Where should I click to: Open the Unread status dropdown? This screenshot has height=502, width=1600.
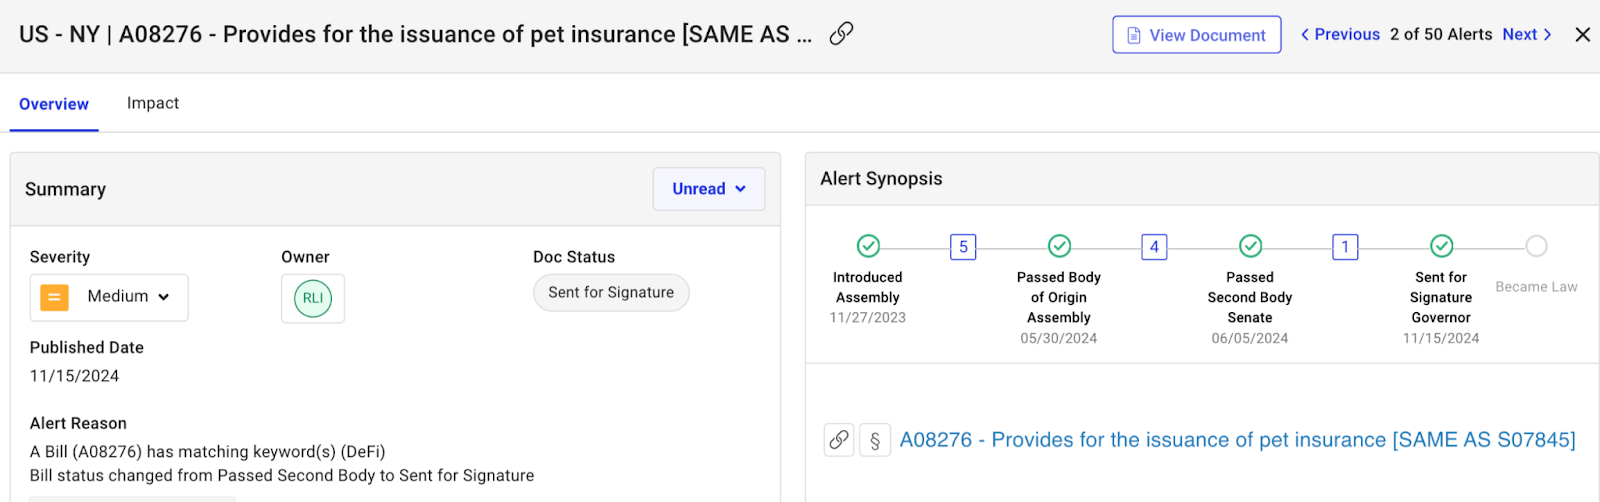tap(709, 189)
